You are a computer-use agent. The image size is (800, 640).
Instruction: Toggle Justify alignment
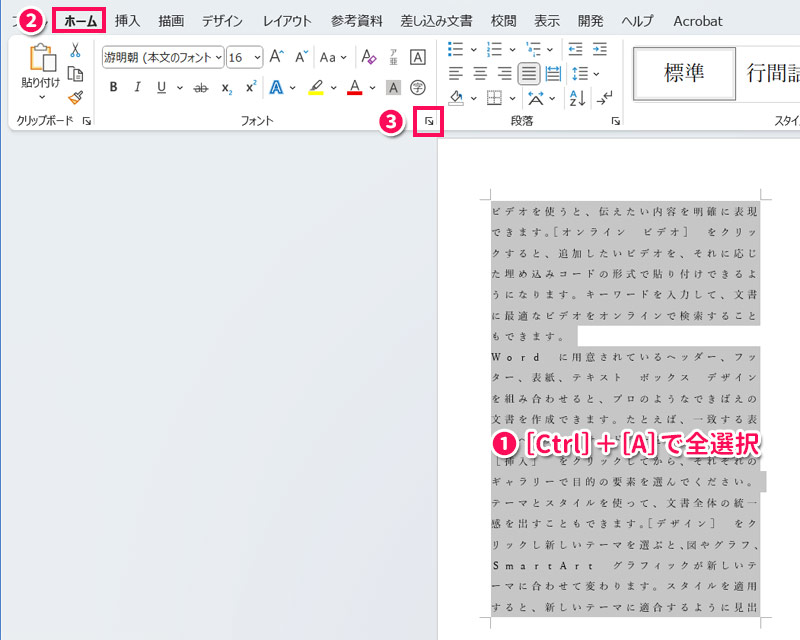[x=529, y=74]
